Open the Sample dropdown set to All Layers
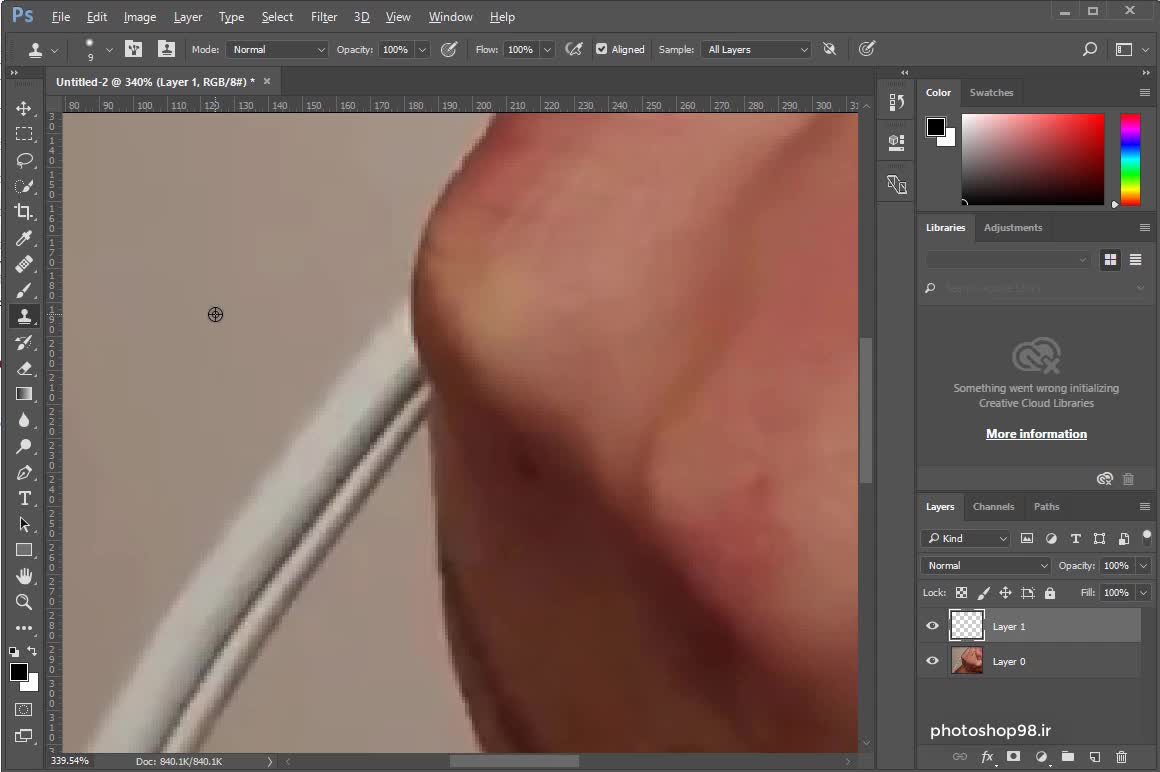Image resolution: width=1160 pixels, height=772 pixels. click(757, 49)
